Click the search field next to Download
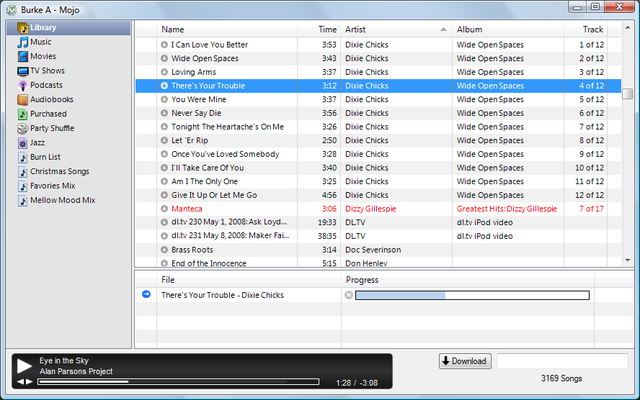Screen dimensions: 640x400 pyautogui.click(x=562, y=361)
